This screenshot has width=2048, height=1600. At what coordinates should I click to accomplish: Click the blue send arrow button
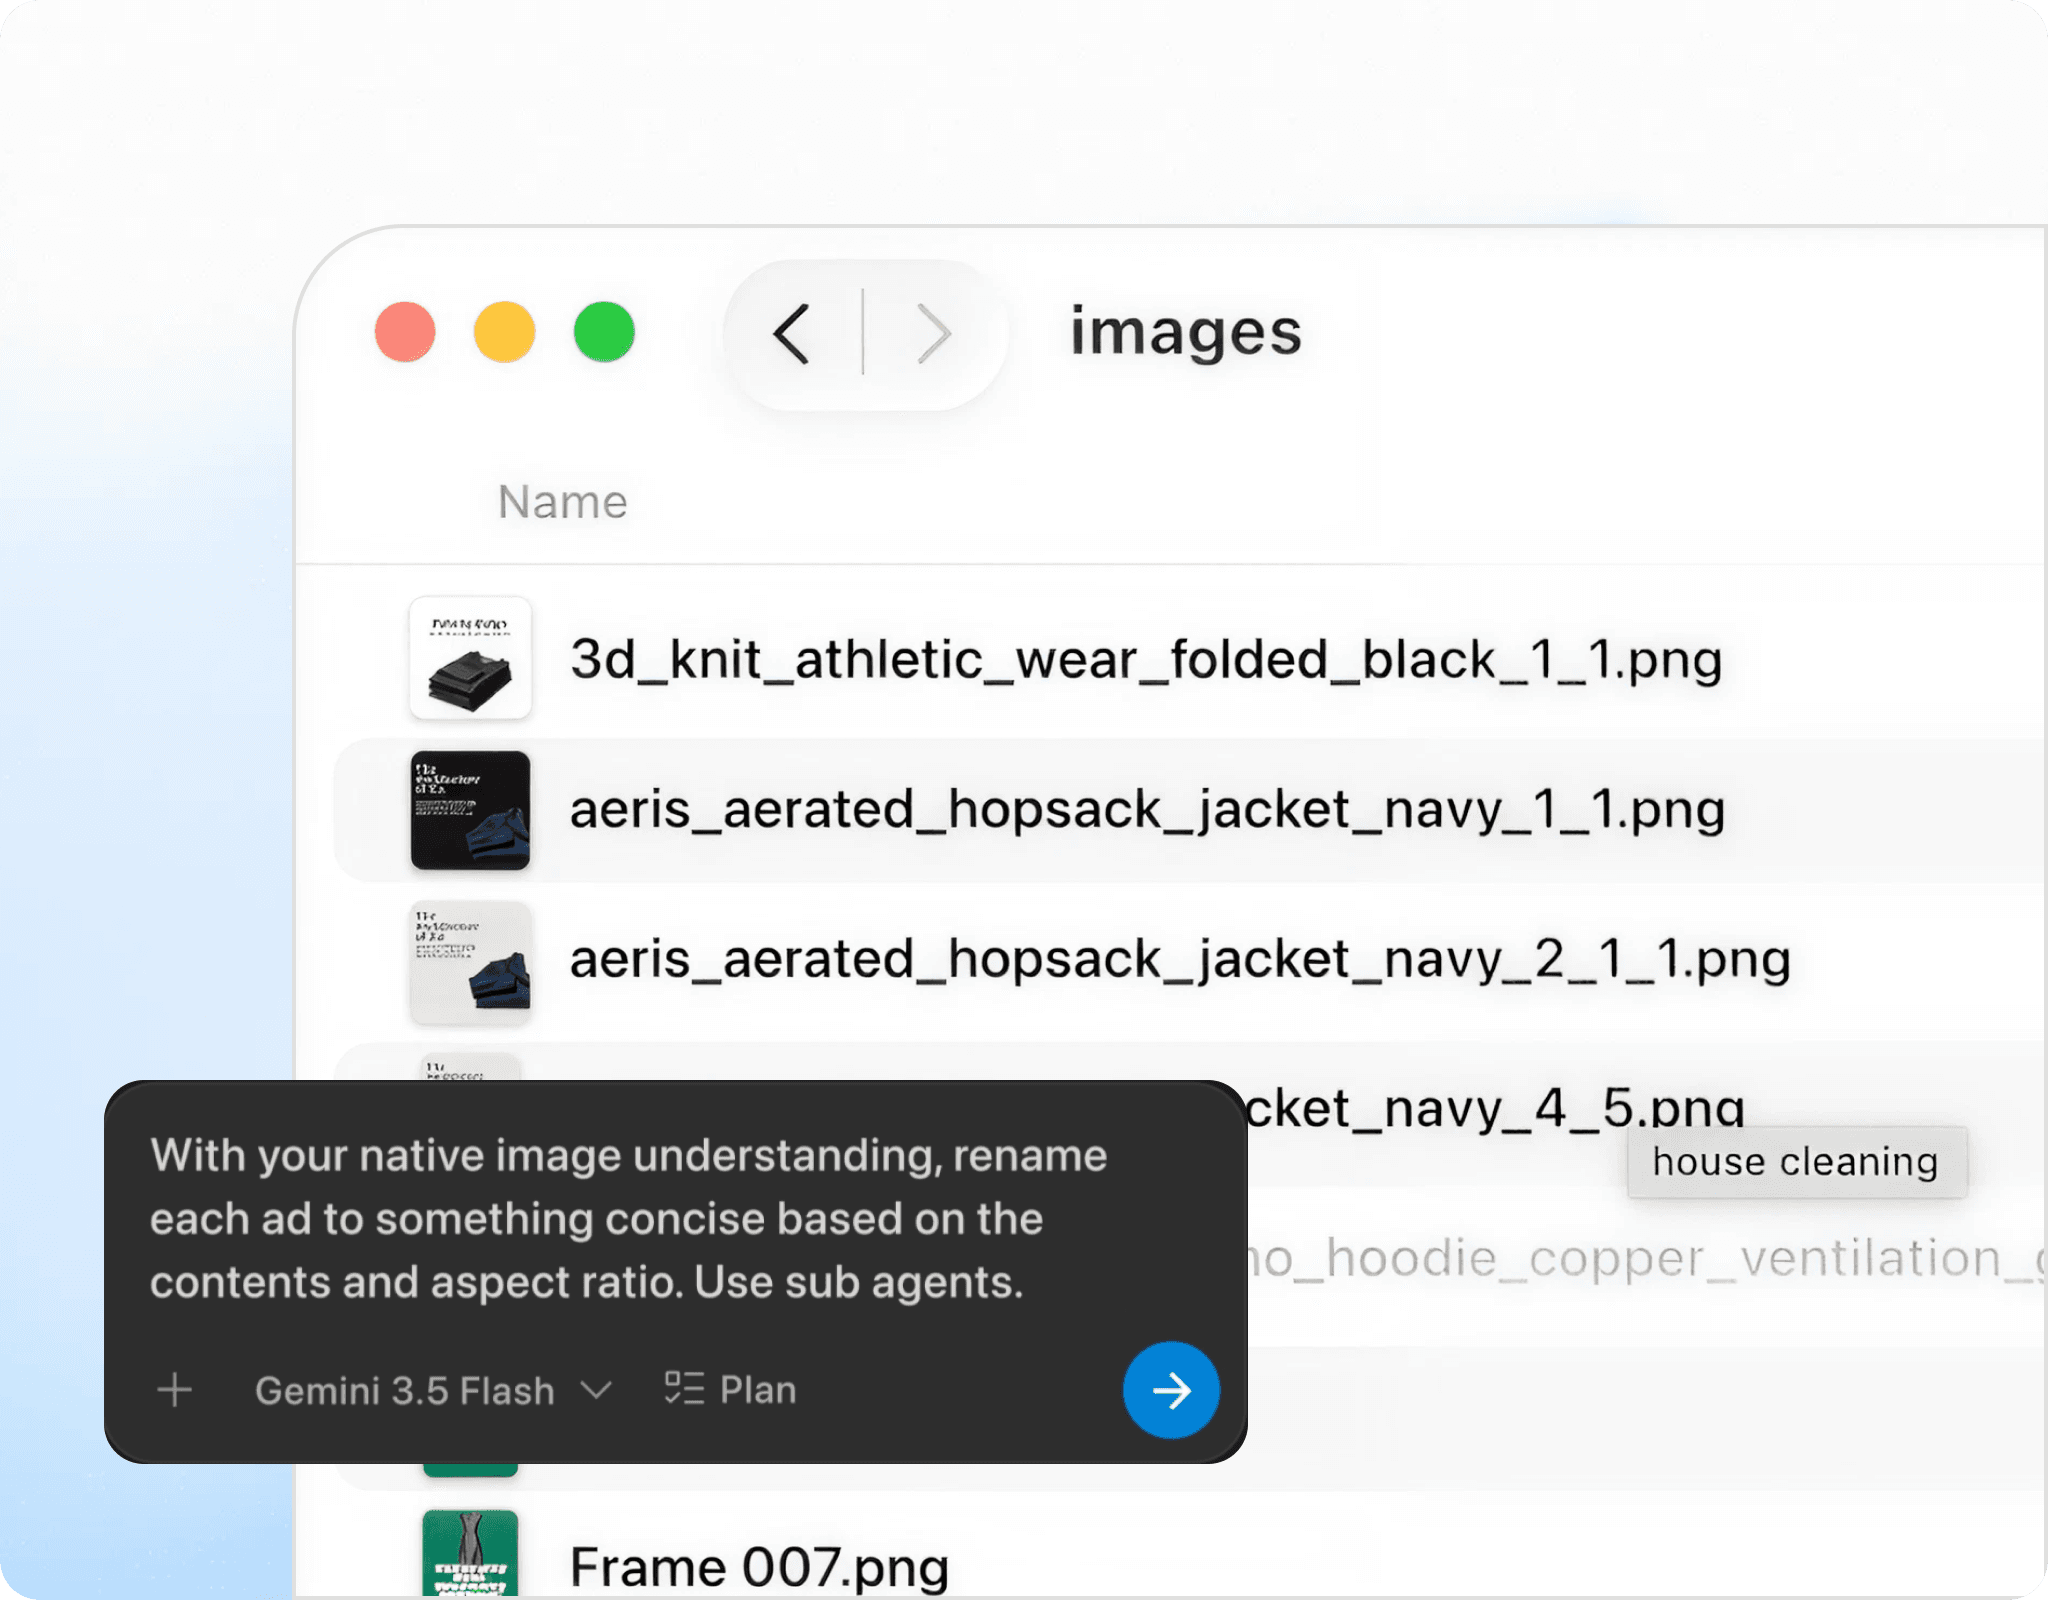1171,1389
